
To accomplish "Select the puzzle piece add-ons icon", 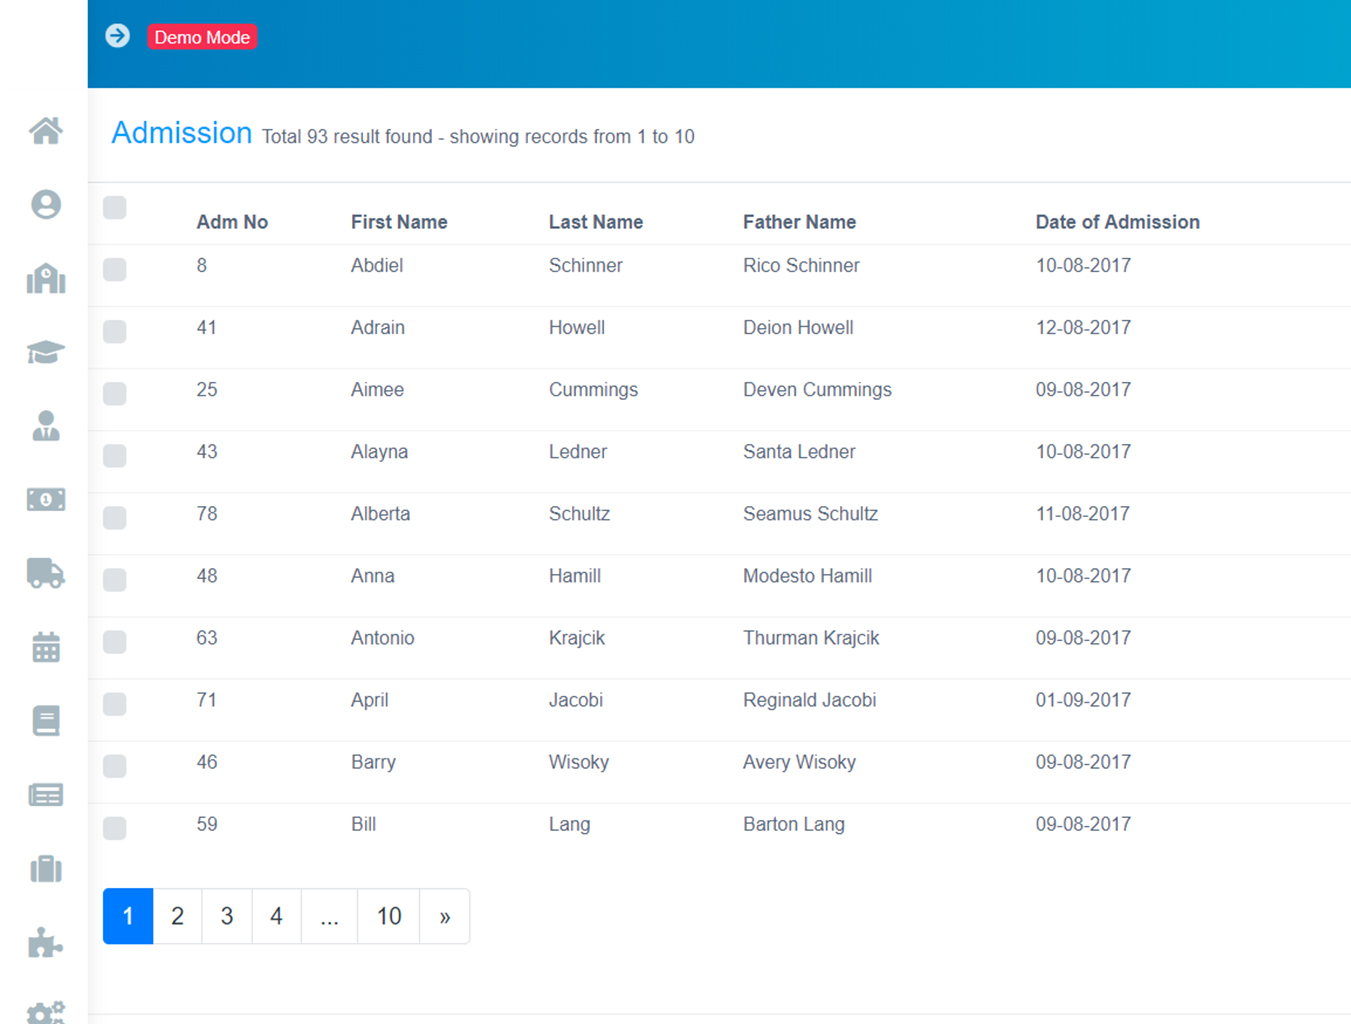I will [45, 941].
